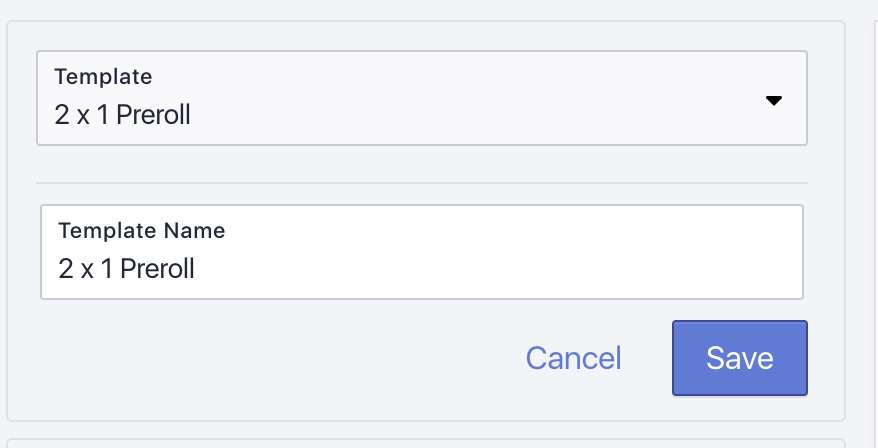Screen dimensions: 878x448
Task: Click the divider line below the Template dropdown
Action: tap(422, 183)
